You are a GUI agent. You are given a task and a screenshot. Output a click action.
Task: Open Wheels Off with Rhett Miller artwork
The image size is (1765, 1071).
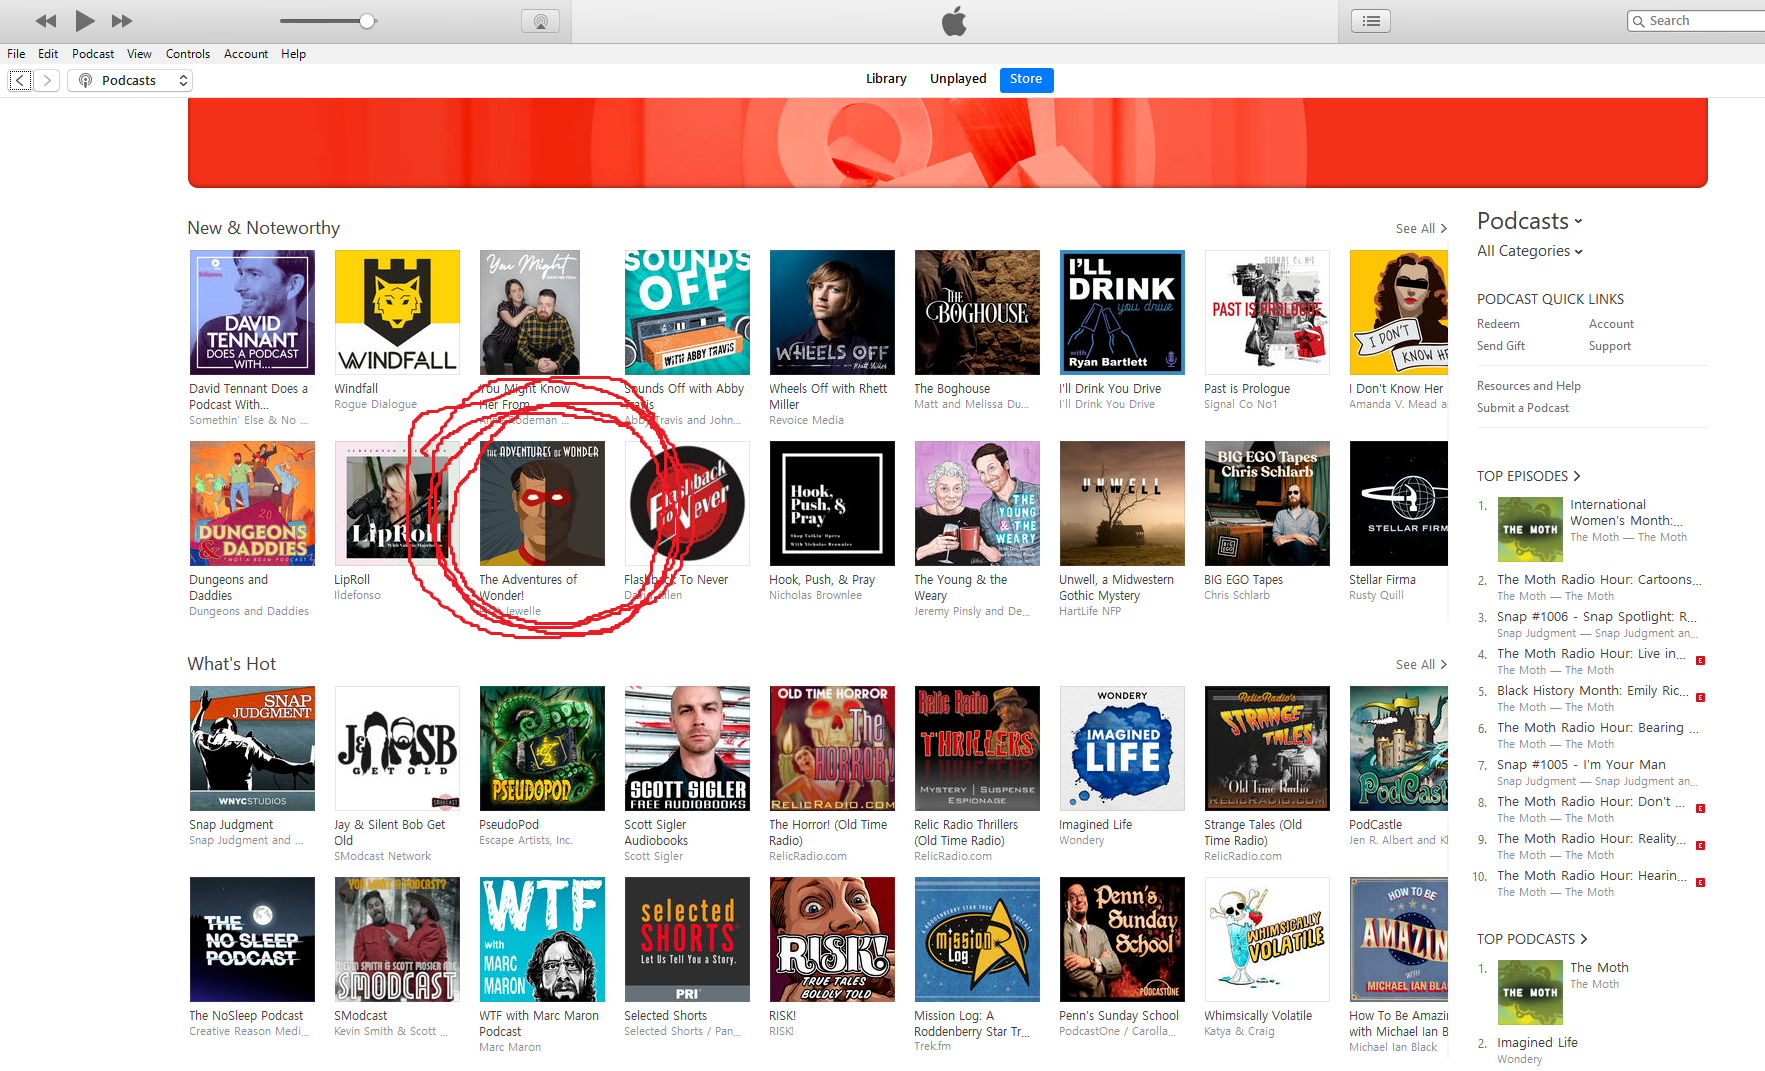click(832, 312)
